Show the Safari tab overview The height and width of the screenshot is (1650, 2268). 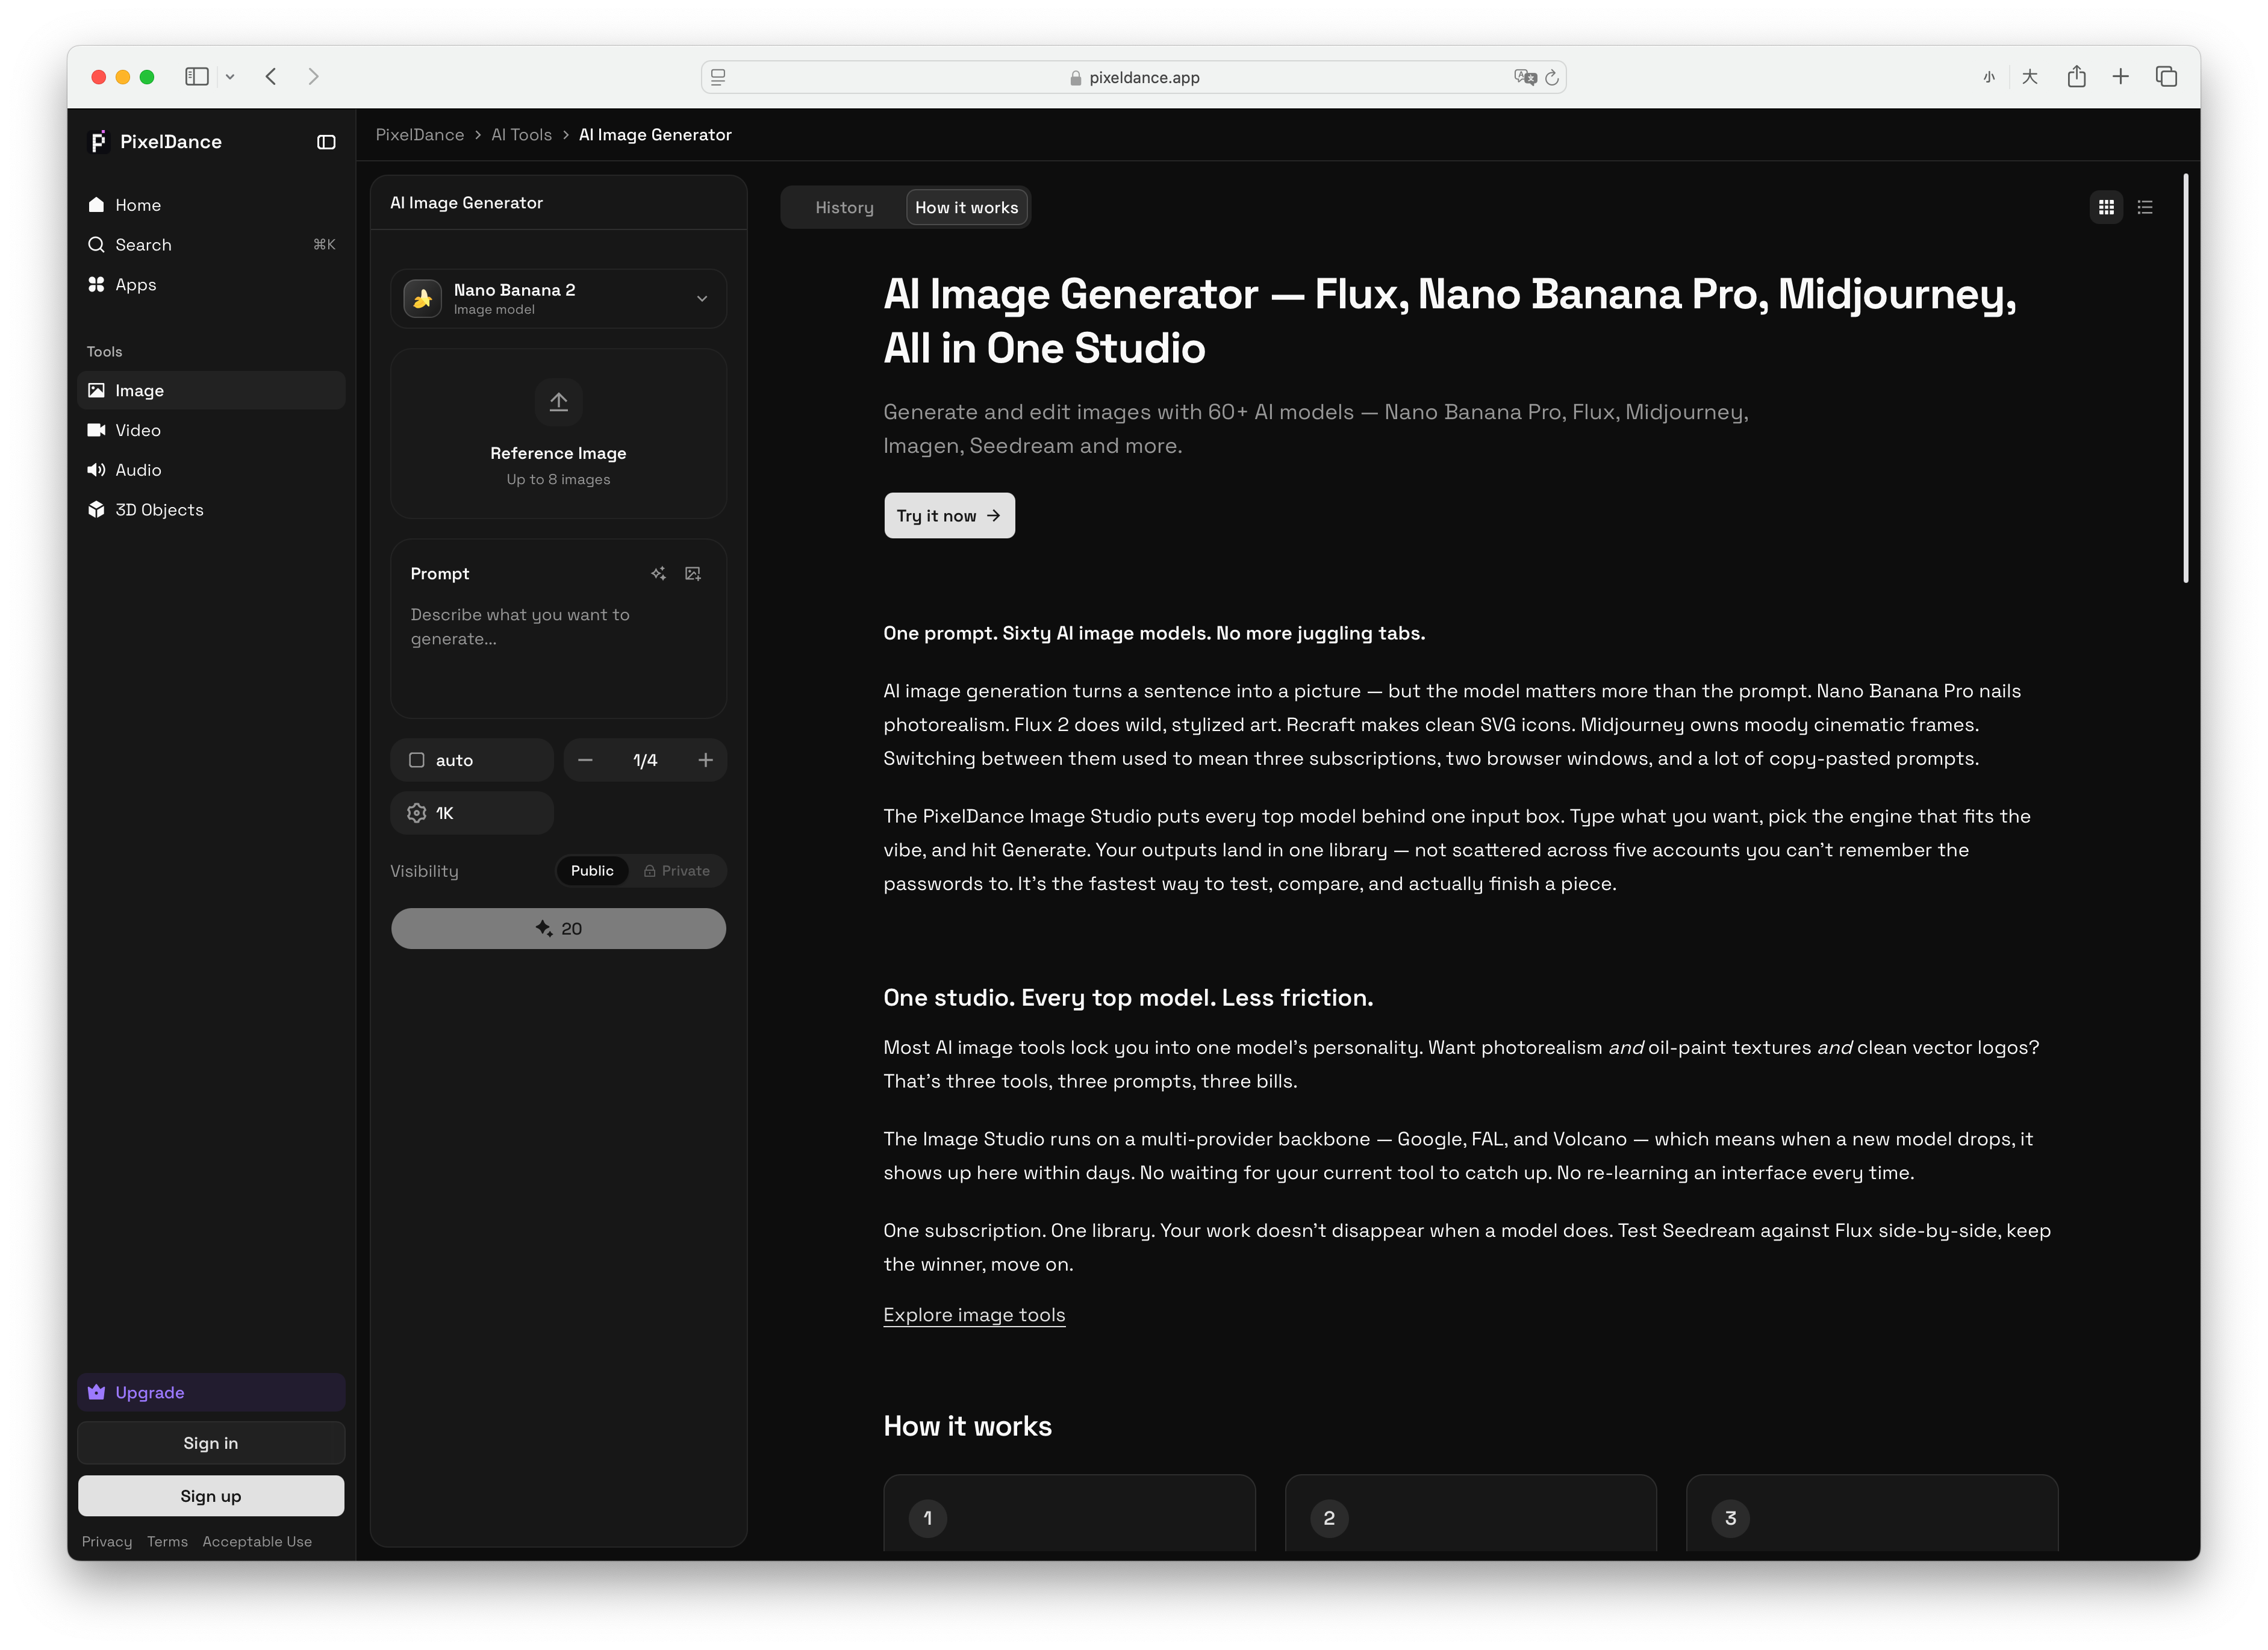[2167, 76]
